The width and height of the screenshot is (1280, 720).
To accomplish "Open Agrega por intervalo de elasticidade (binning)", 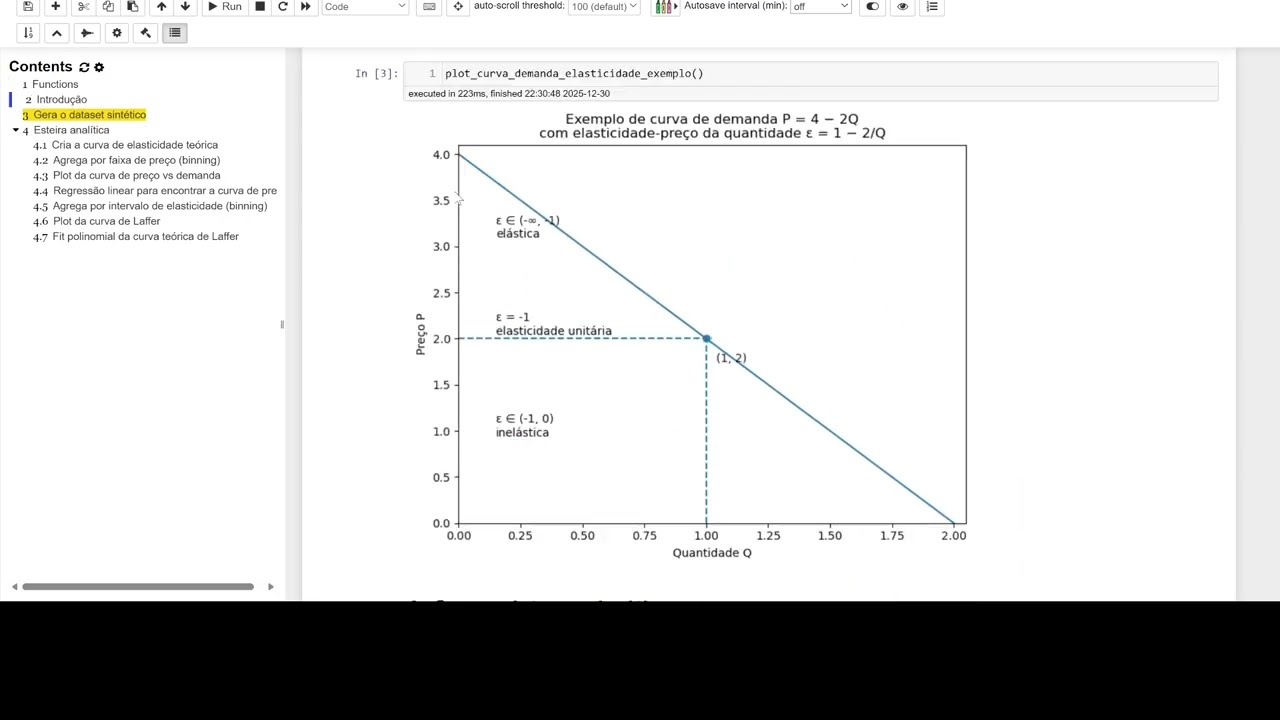I will 160,206.
